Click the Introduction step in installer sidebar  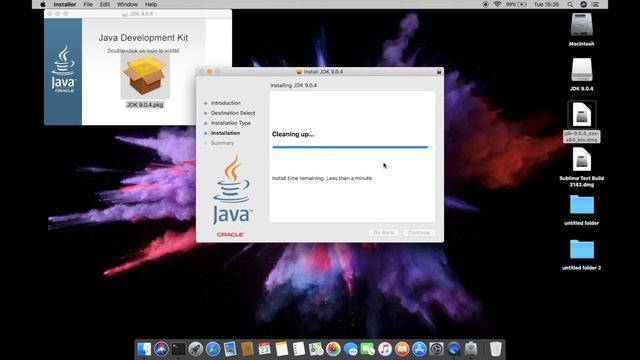[226, 103]
